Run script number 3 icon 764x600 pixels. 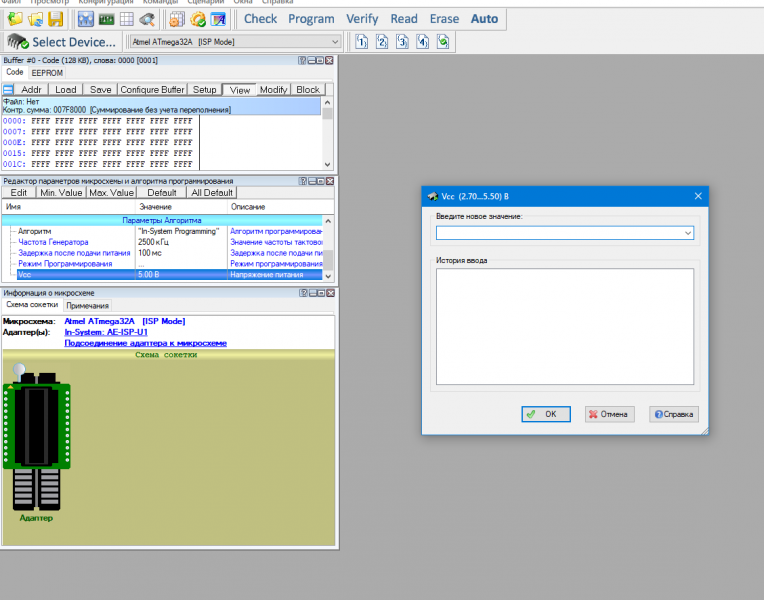[402, 42]
